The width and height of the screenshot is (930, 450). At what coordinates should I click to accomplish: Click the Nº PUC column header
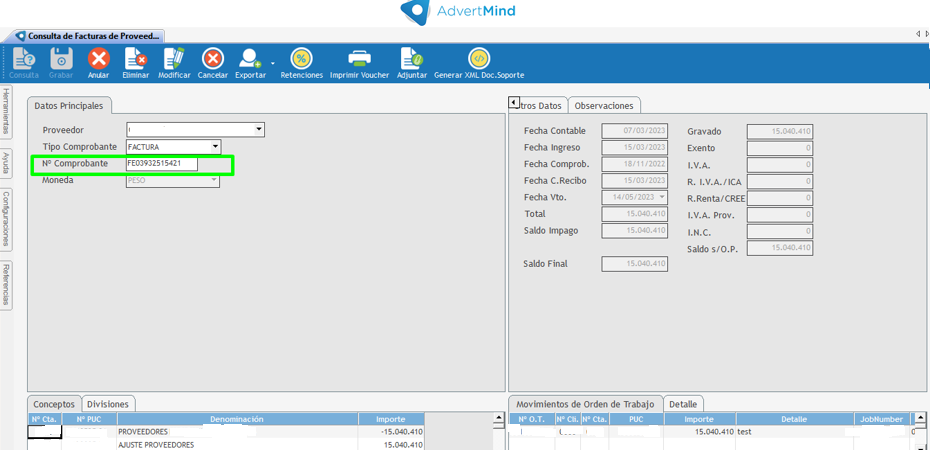coord(90,419)
